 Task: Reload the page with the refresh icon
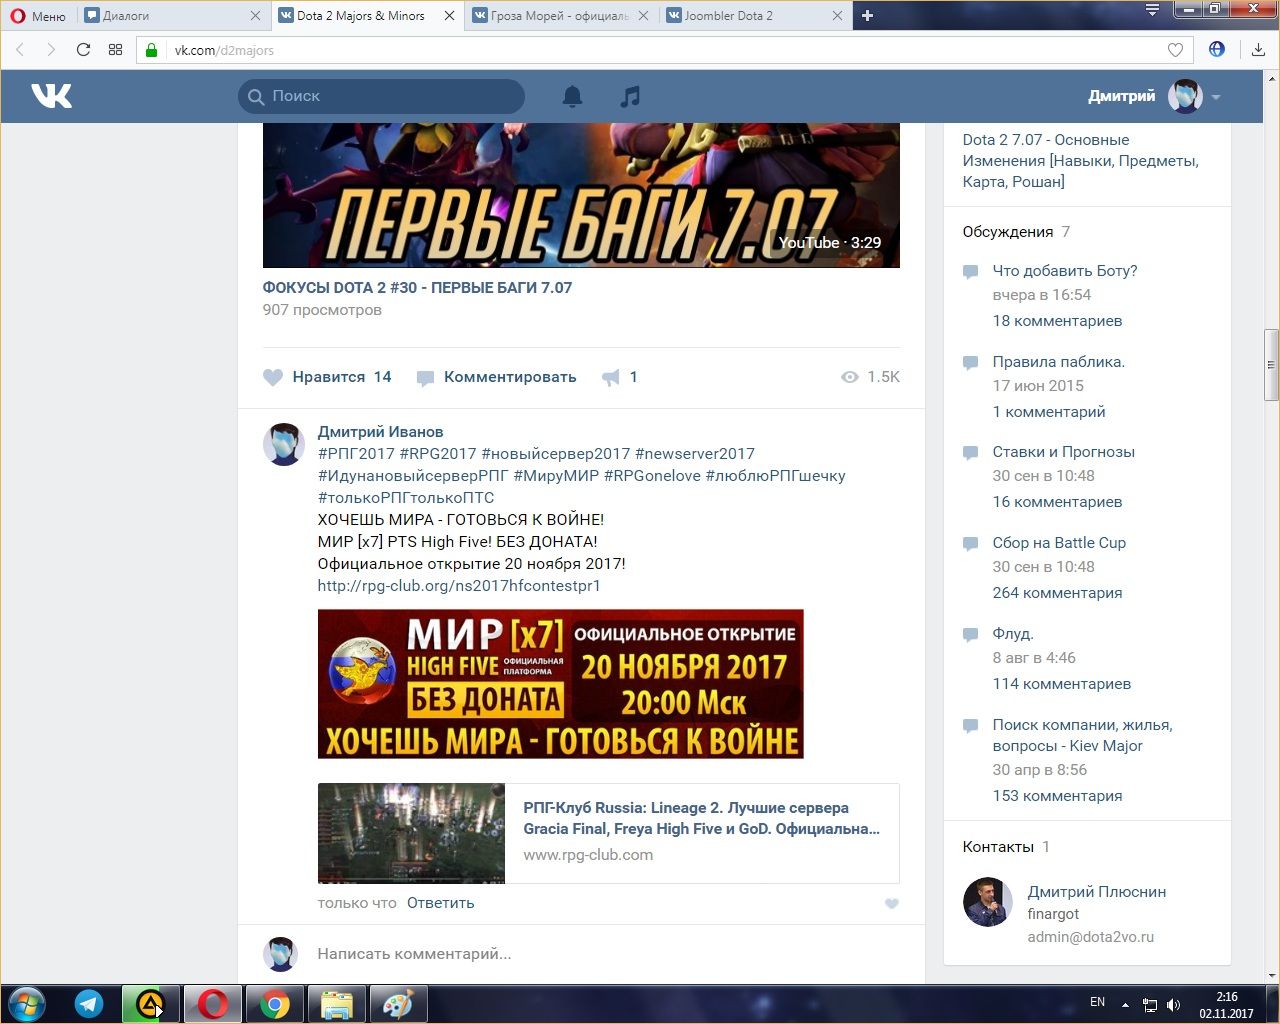(x=83, y=49)
